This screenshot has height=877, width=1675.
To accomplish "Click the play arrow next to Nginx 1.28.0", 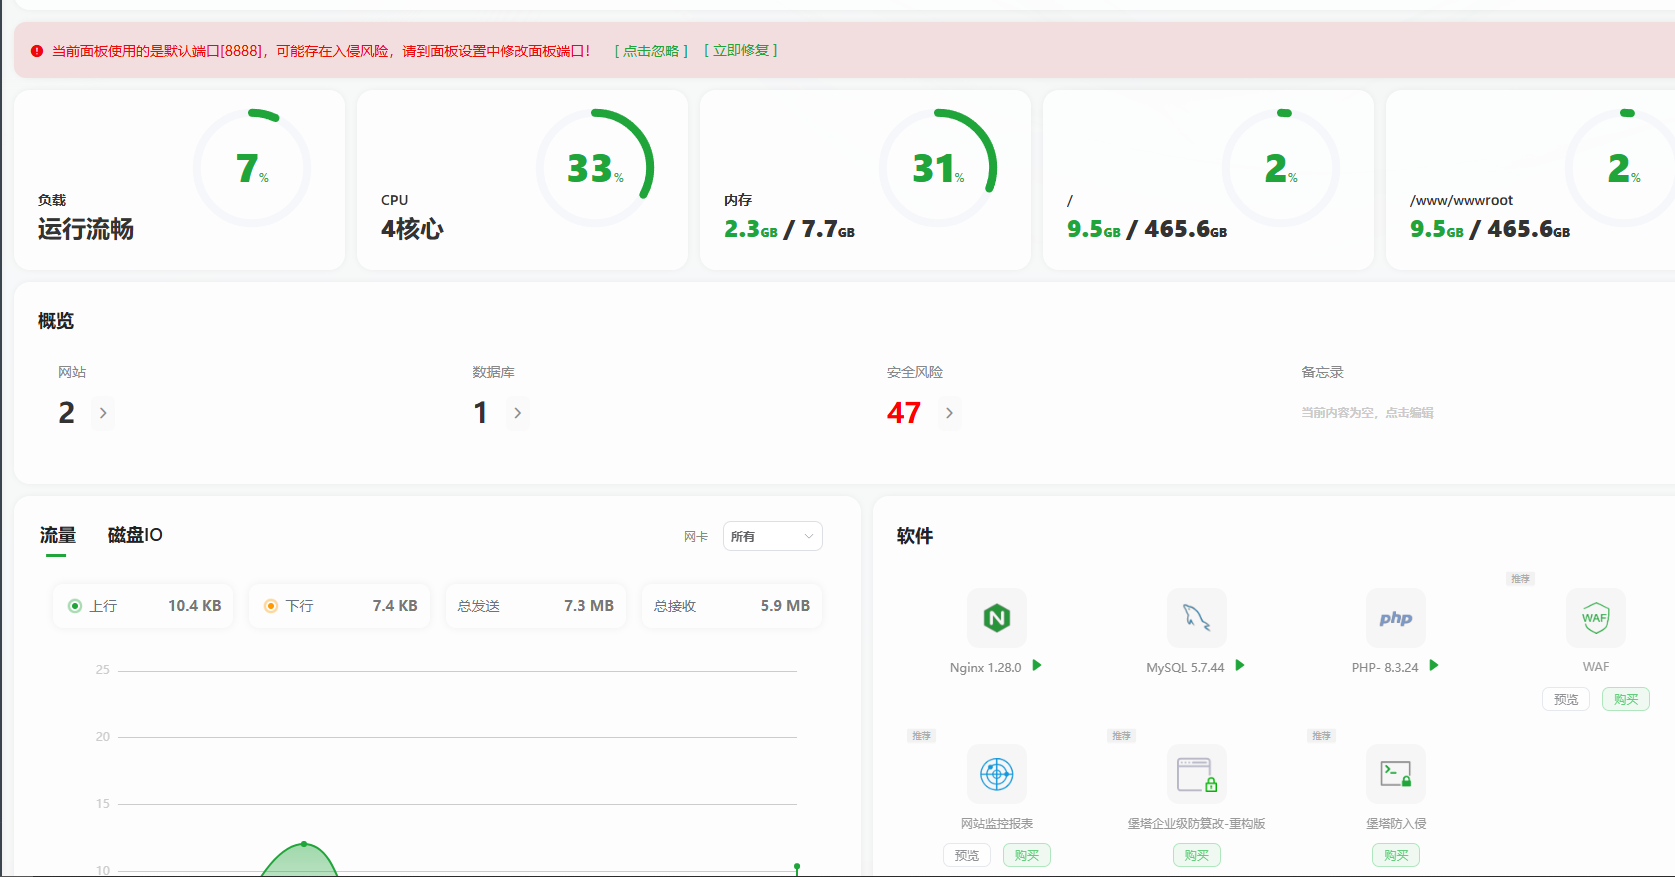I will tap(1037, 666).
